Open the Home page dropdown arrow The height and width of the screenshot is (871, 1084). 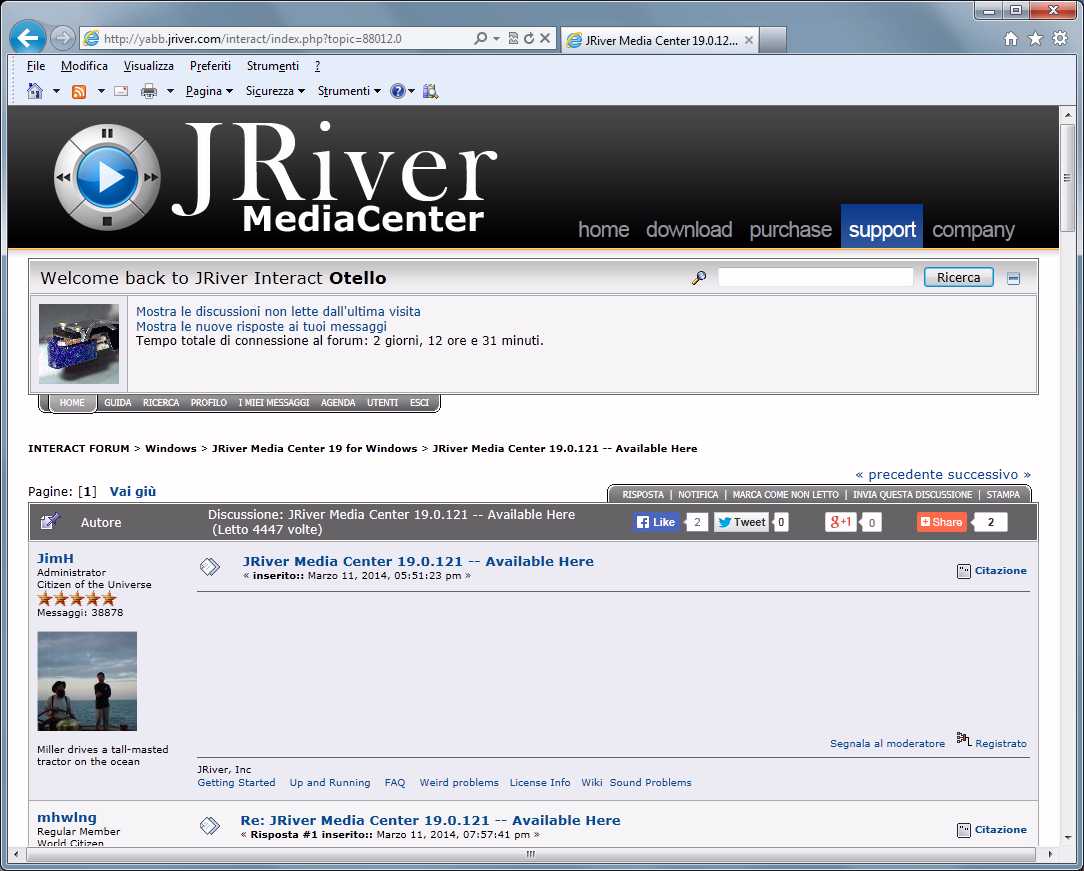(x=56, y=91)
